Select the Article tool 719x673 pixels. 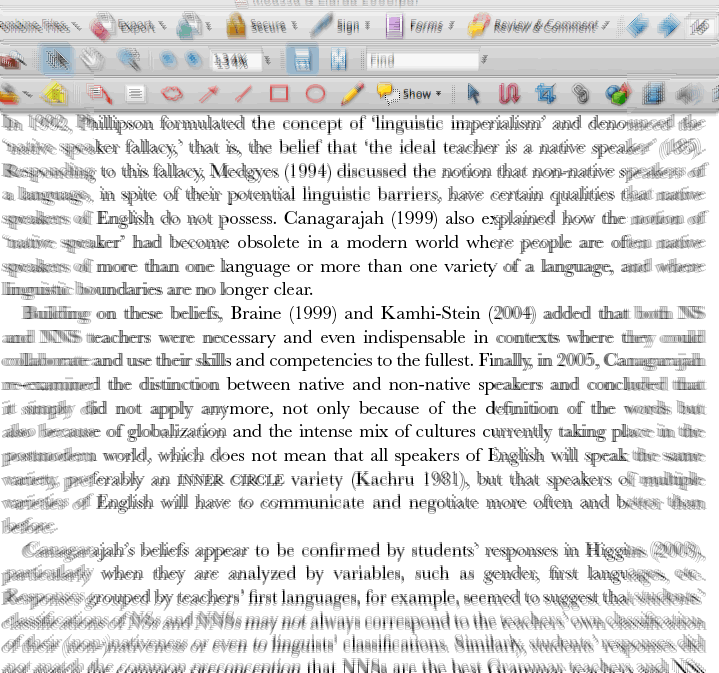[509, 95]
